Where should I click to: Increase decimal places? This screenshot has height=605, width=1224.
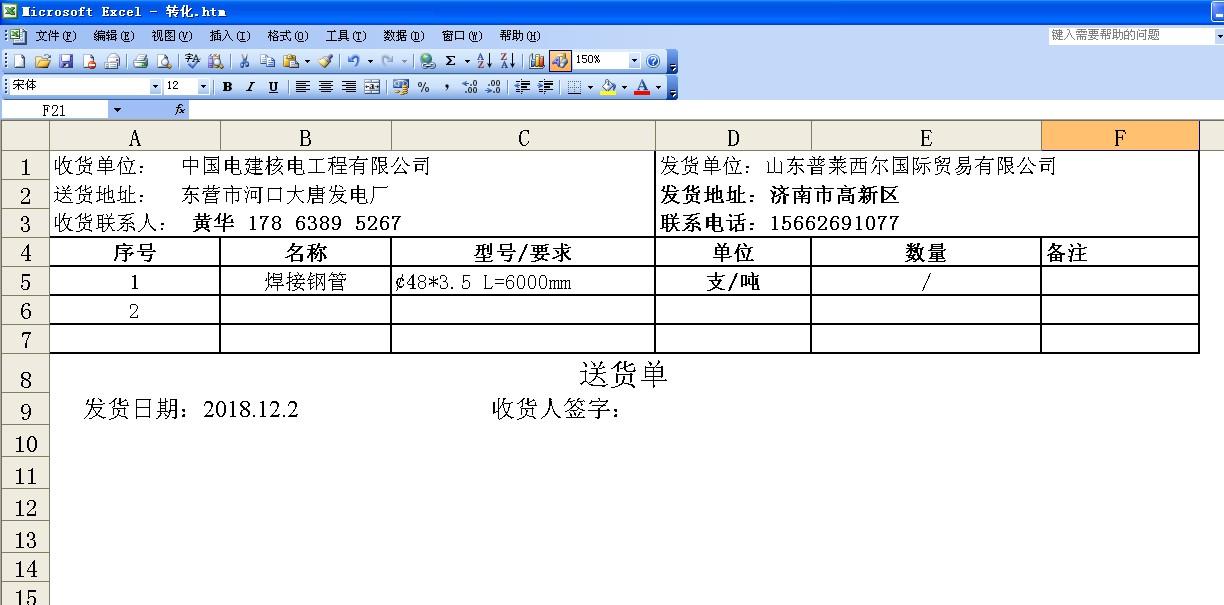pyautogui.click(x=470, y=87)
